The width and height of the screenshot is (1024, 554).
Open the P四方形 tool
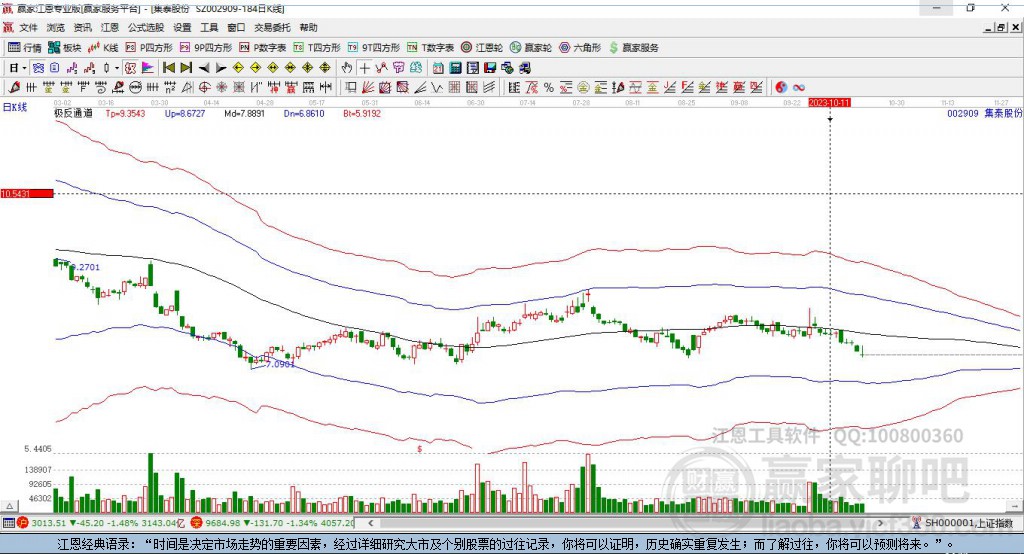(x=149, y=48)
